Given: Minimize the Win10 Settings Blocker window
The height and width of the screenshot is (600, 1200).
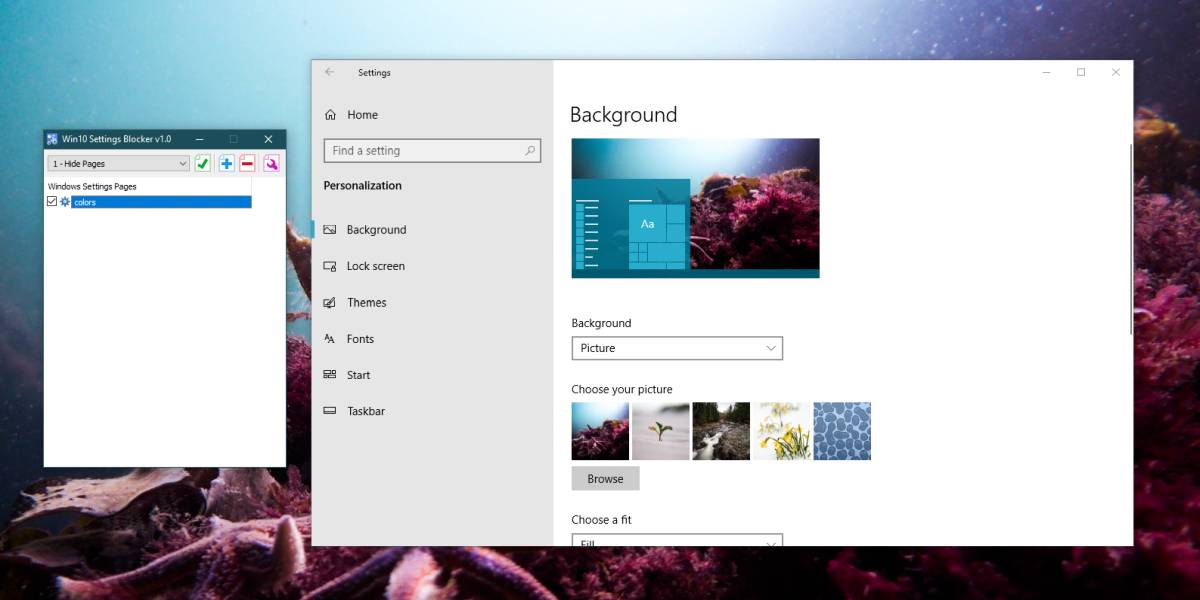Looking at the screenshot, I should [199, 139].
